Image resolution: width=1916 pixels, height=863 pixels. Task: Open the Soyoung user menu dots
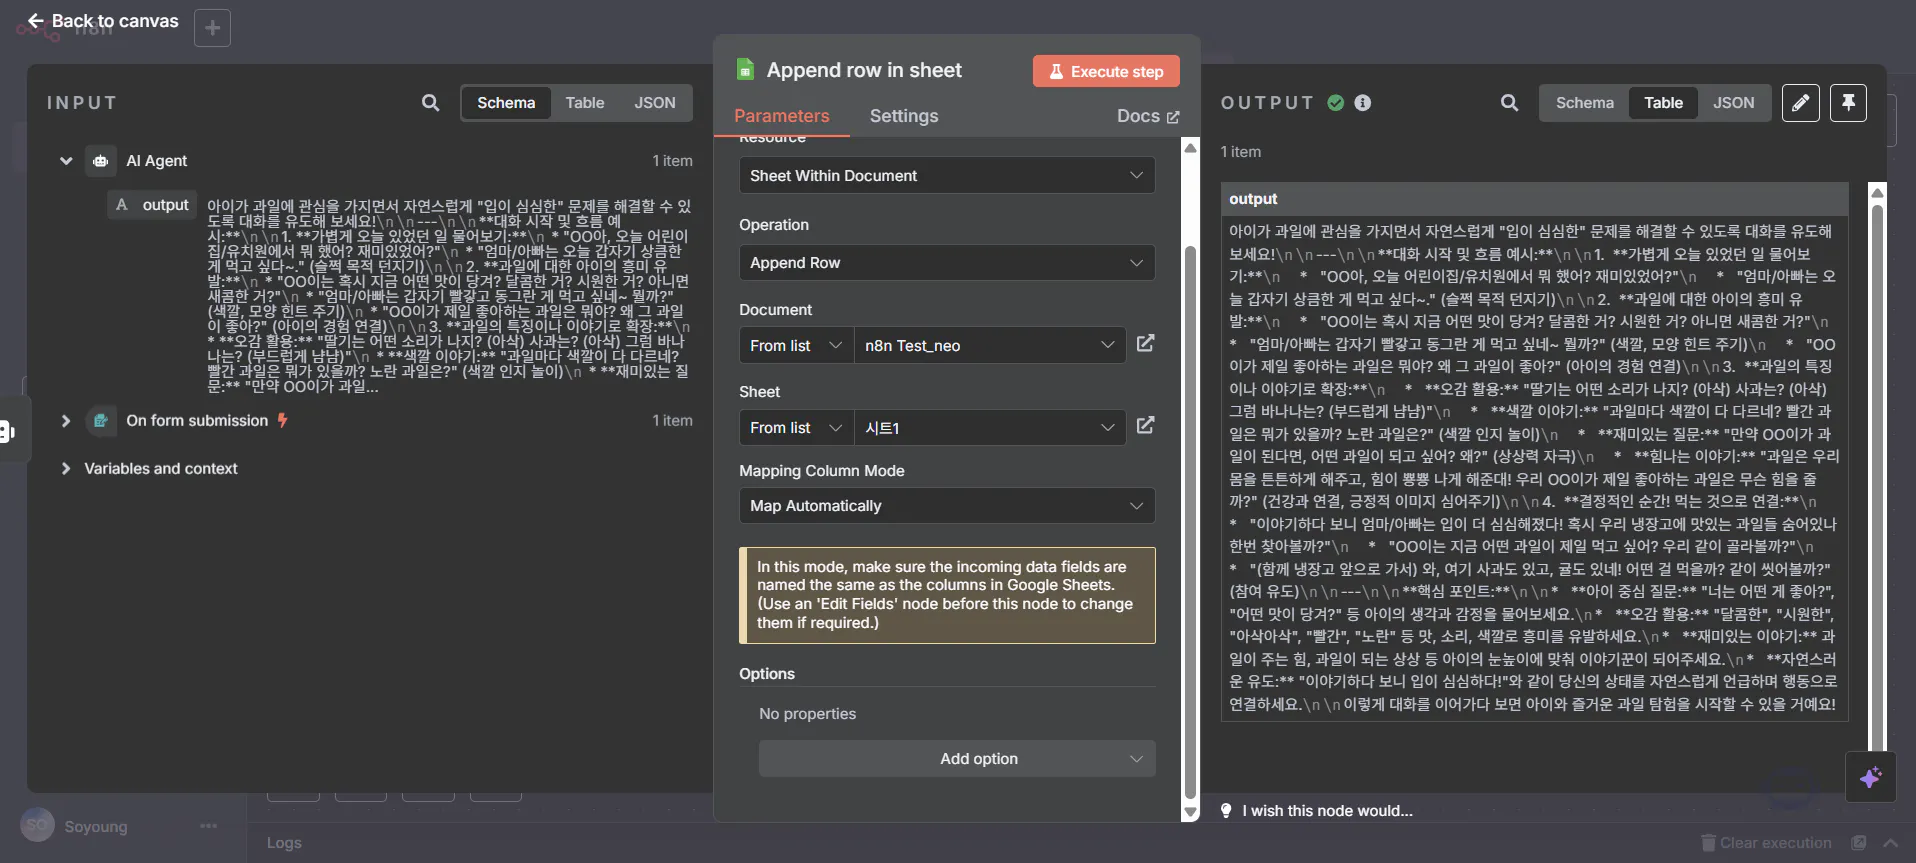(x=208, y=826)
